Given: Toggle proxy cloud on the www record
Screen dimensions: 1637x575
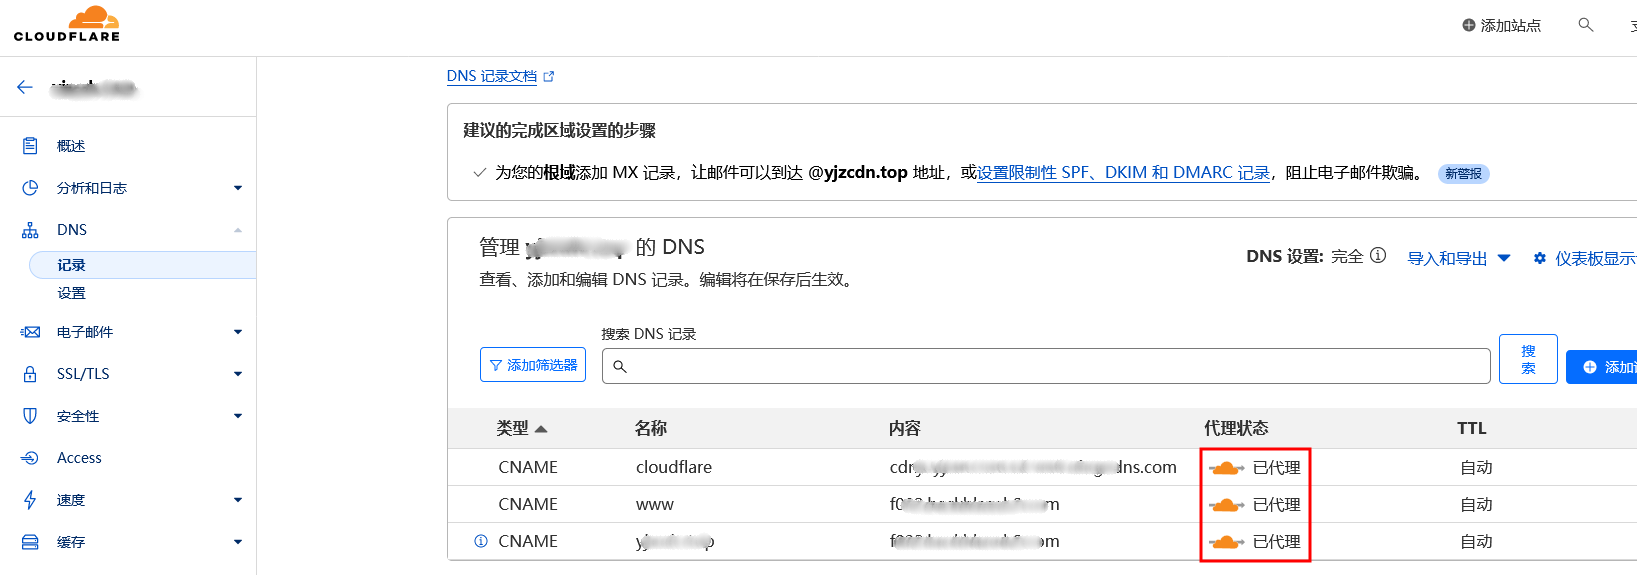Looking at the screenshot, I should click(1227, 505).
